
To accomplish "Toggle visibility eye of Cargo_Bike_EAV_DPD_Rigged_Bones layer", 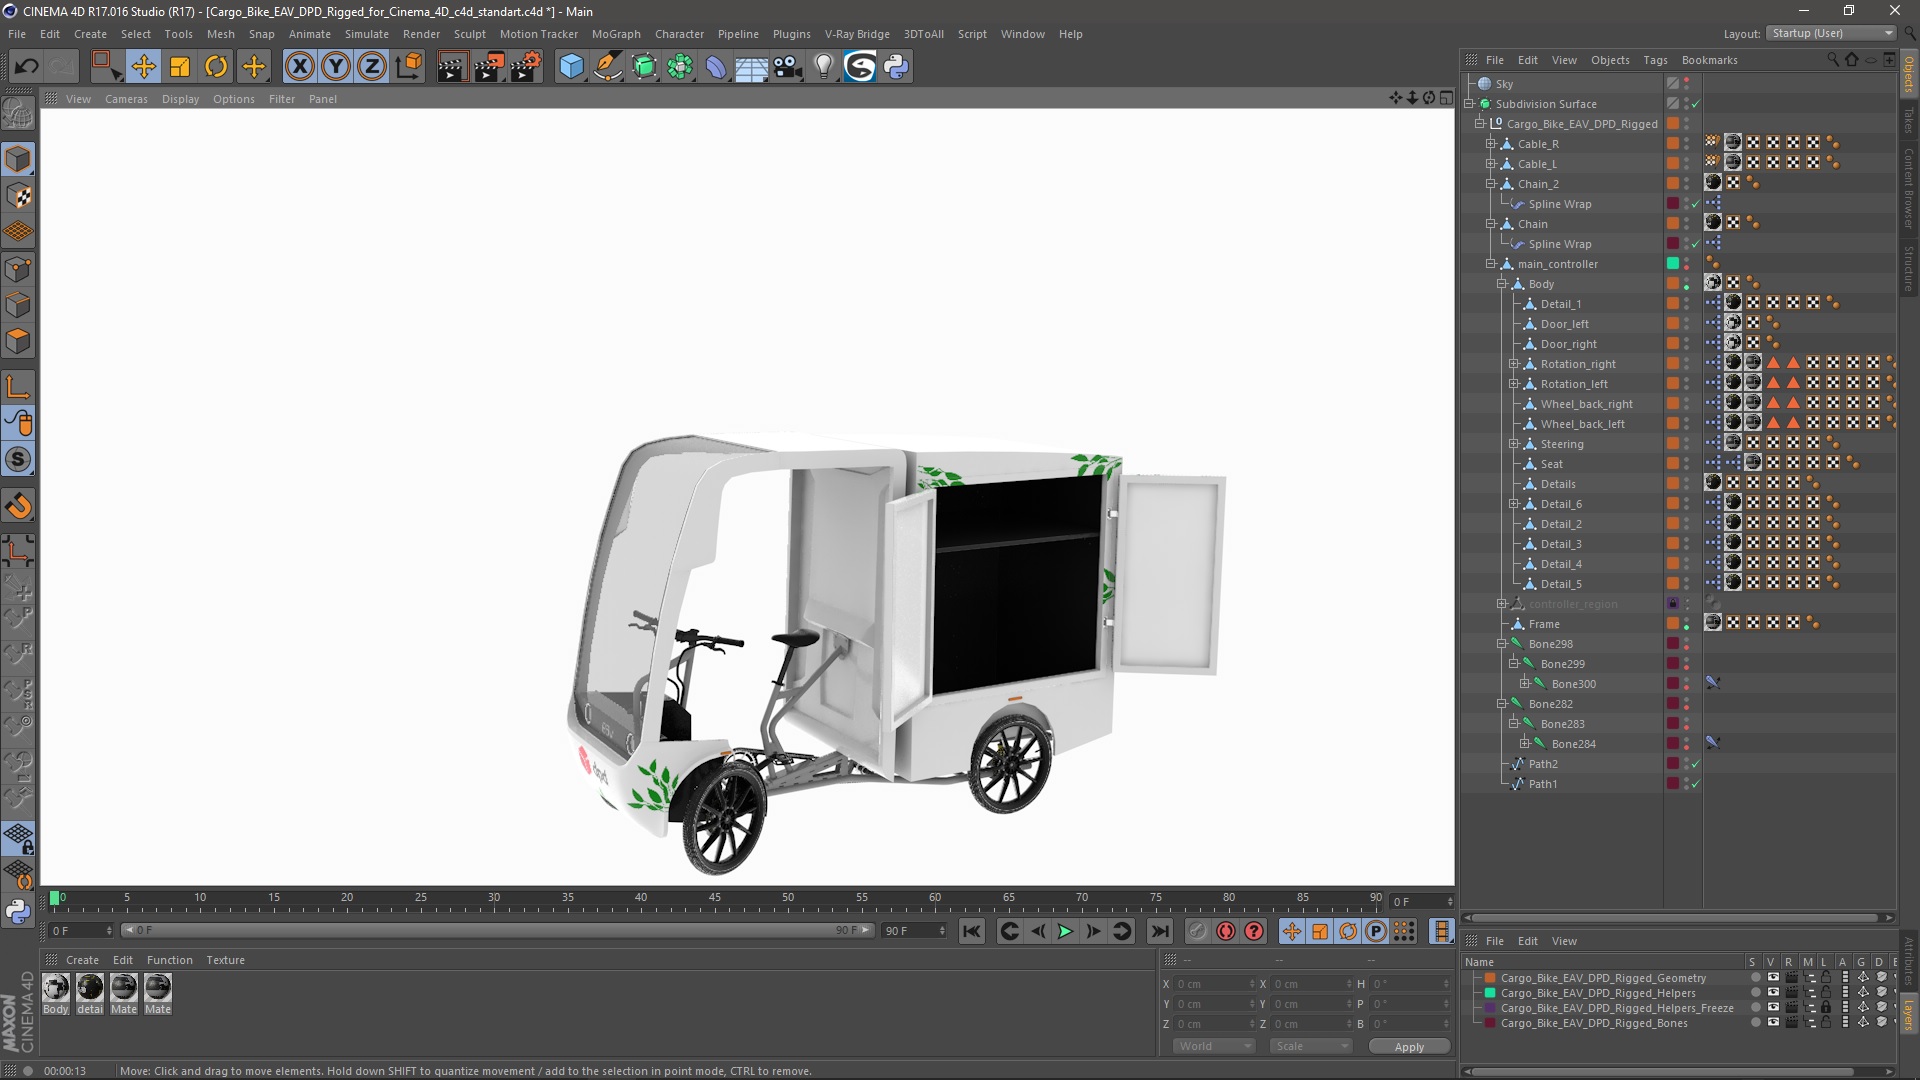I will pyautogui.click(x=1773, y=1023).
